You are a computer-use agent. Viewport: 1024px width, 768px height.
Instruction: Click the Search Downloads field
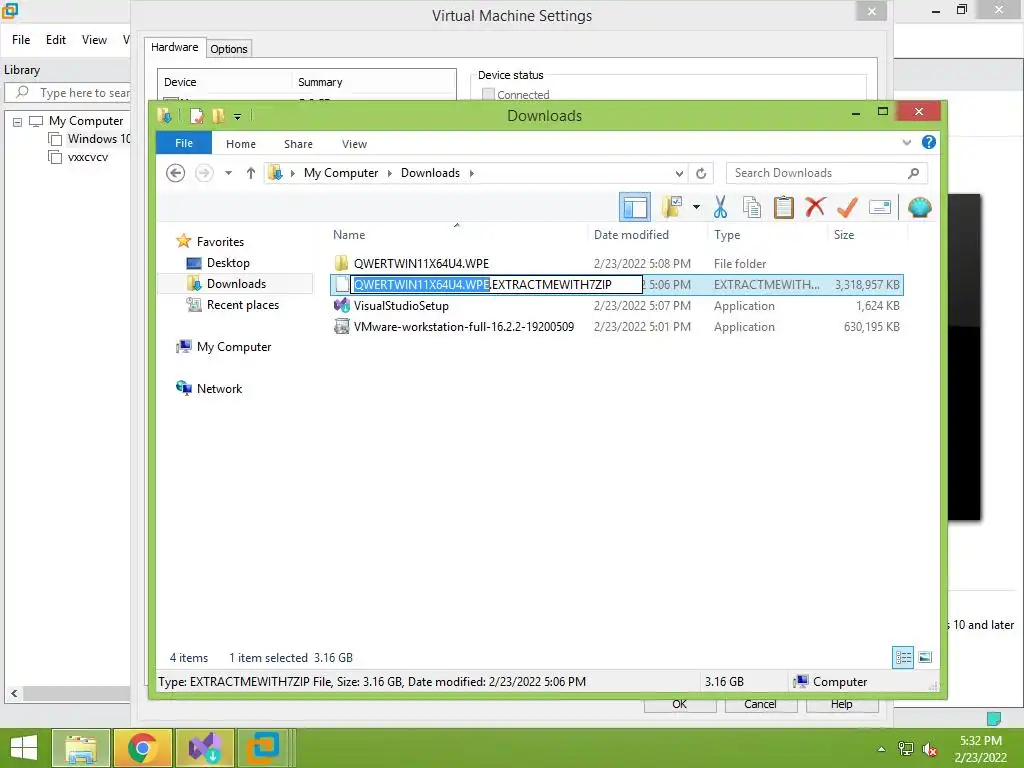(826, 173)
